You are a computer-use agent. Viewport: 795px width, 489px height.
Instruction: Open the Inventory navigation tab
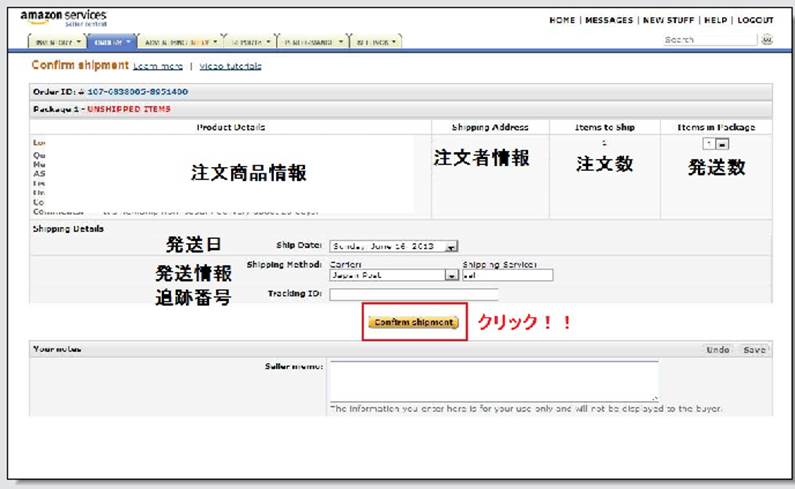[57, 42]
